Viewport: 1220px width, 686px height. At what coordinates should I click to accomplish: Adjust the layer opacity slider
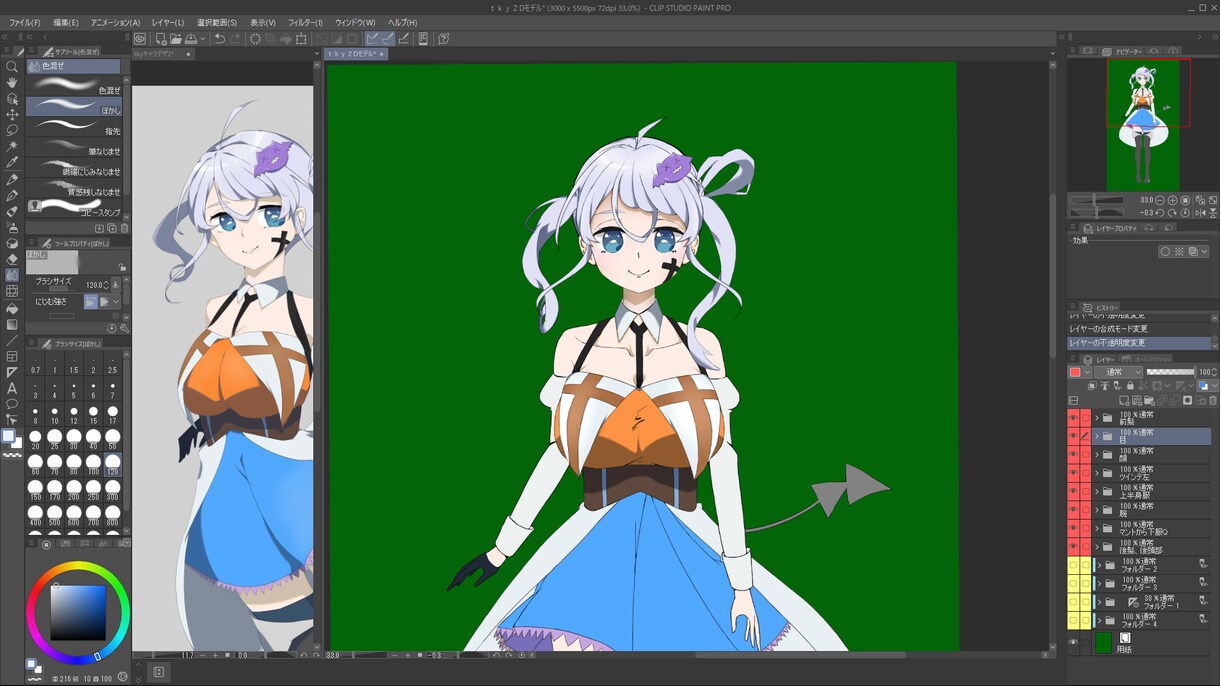[x=1170, y=372]
